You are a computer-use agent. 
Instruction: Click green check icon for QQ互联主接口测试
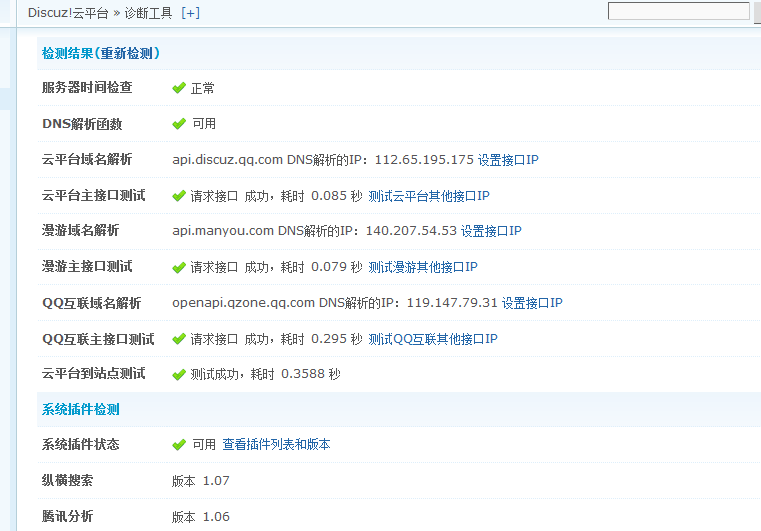click(x=179, y=339)
